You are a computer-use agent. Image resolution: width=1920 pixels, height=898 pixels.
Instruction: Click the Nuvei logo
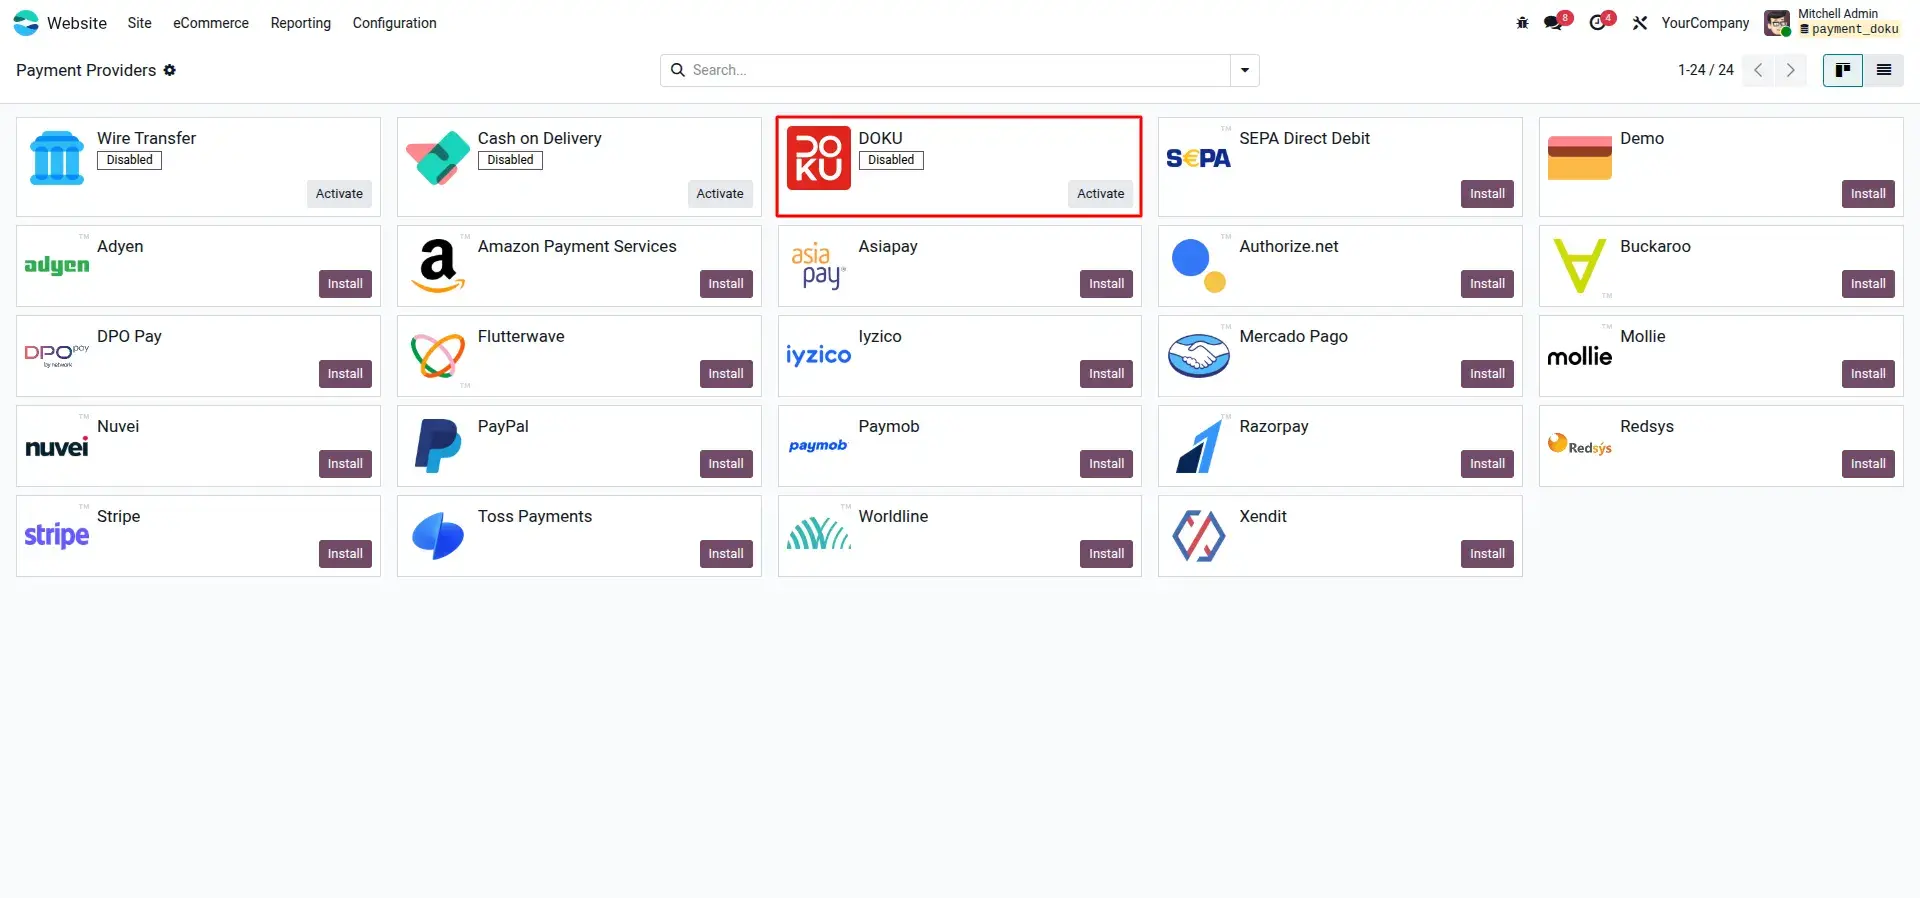(57, 446)
